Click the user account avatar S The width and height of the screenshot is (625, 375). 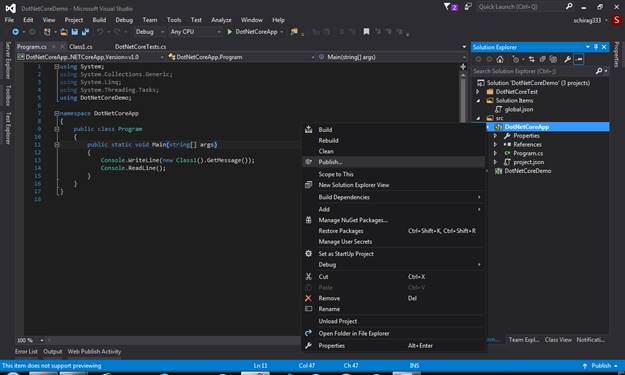[617, 20]
